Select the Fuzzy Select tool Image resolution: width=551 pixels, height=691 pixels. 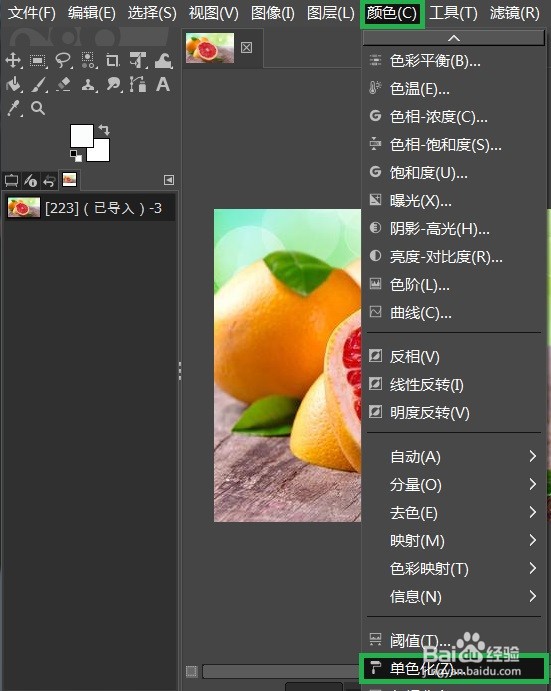pyautogui.click(x=89, y=60)
